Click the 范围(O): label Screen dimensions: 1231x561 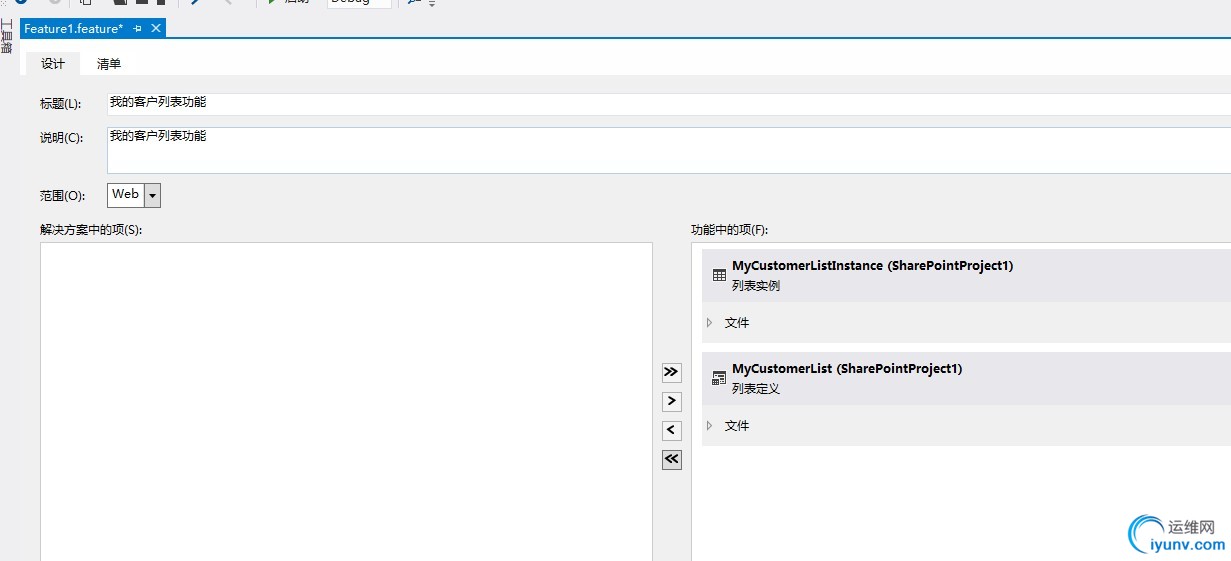63,196
